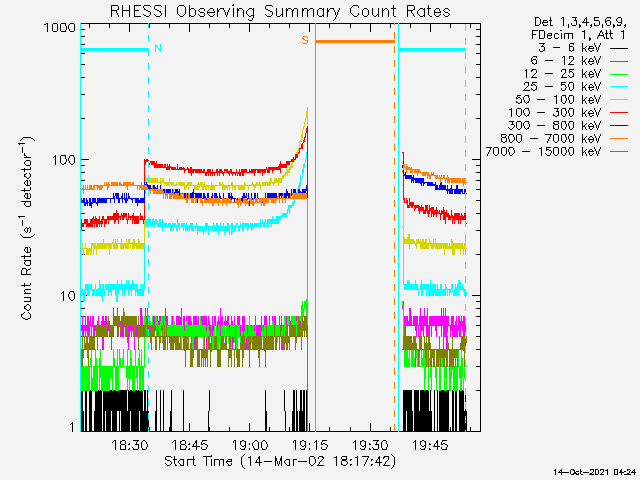Click the '14-Oct-2021 04:24' timestamp
Image resolution: width=640 pixels, height=480 pixels.
tap(594, 472)
